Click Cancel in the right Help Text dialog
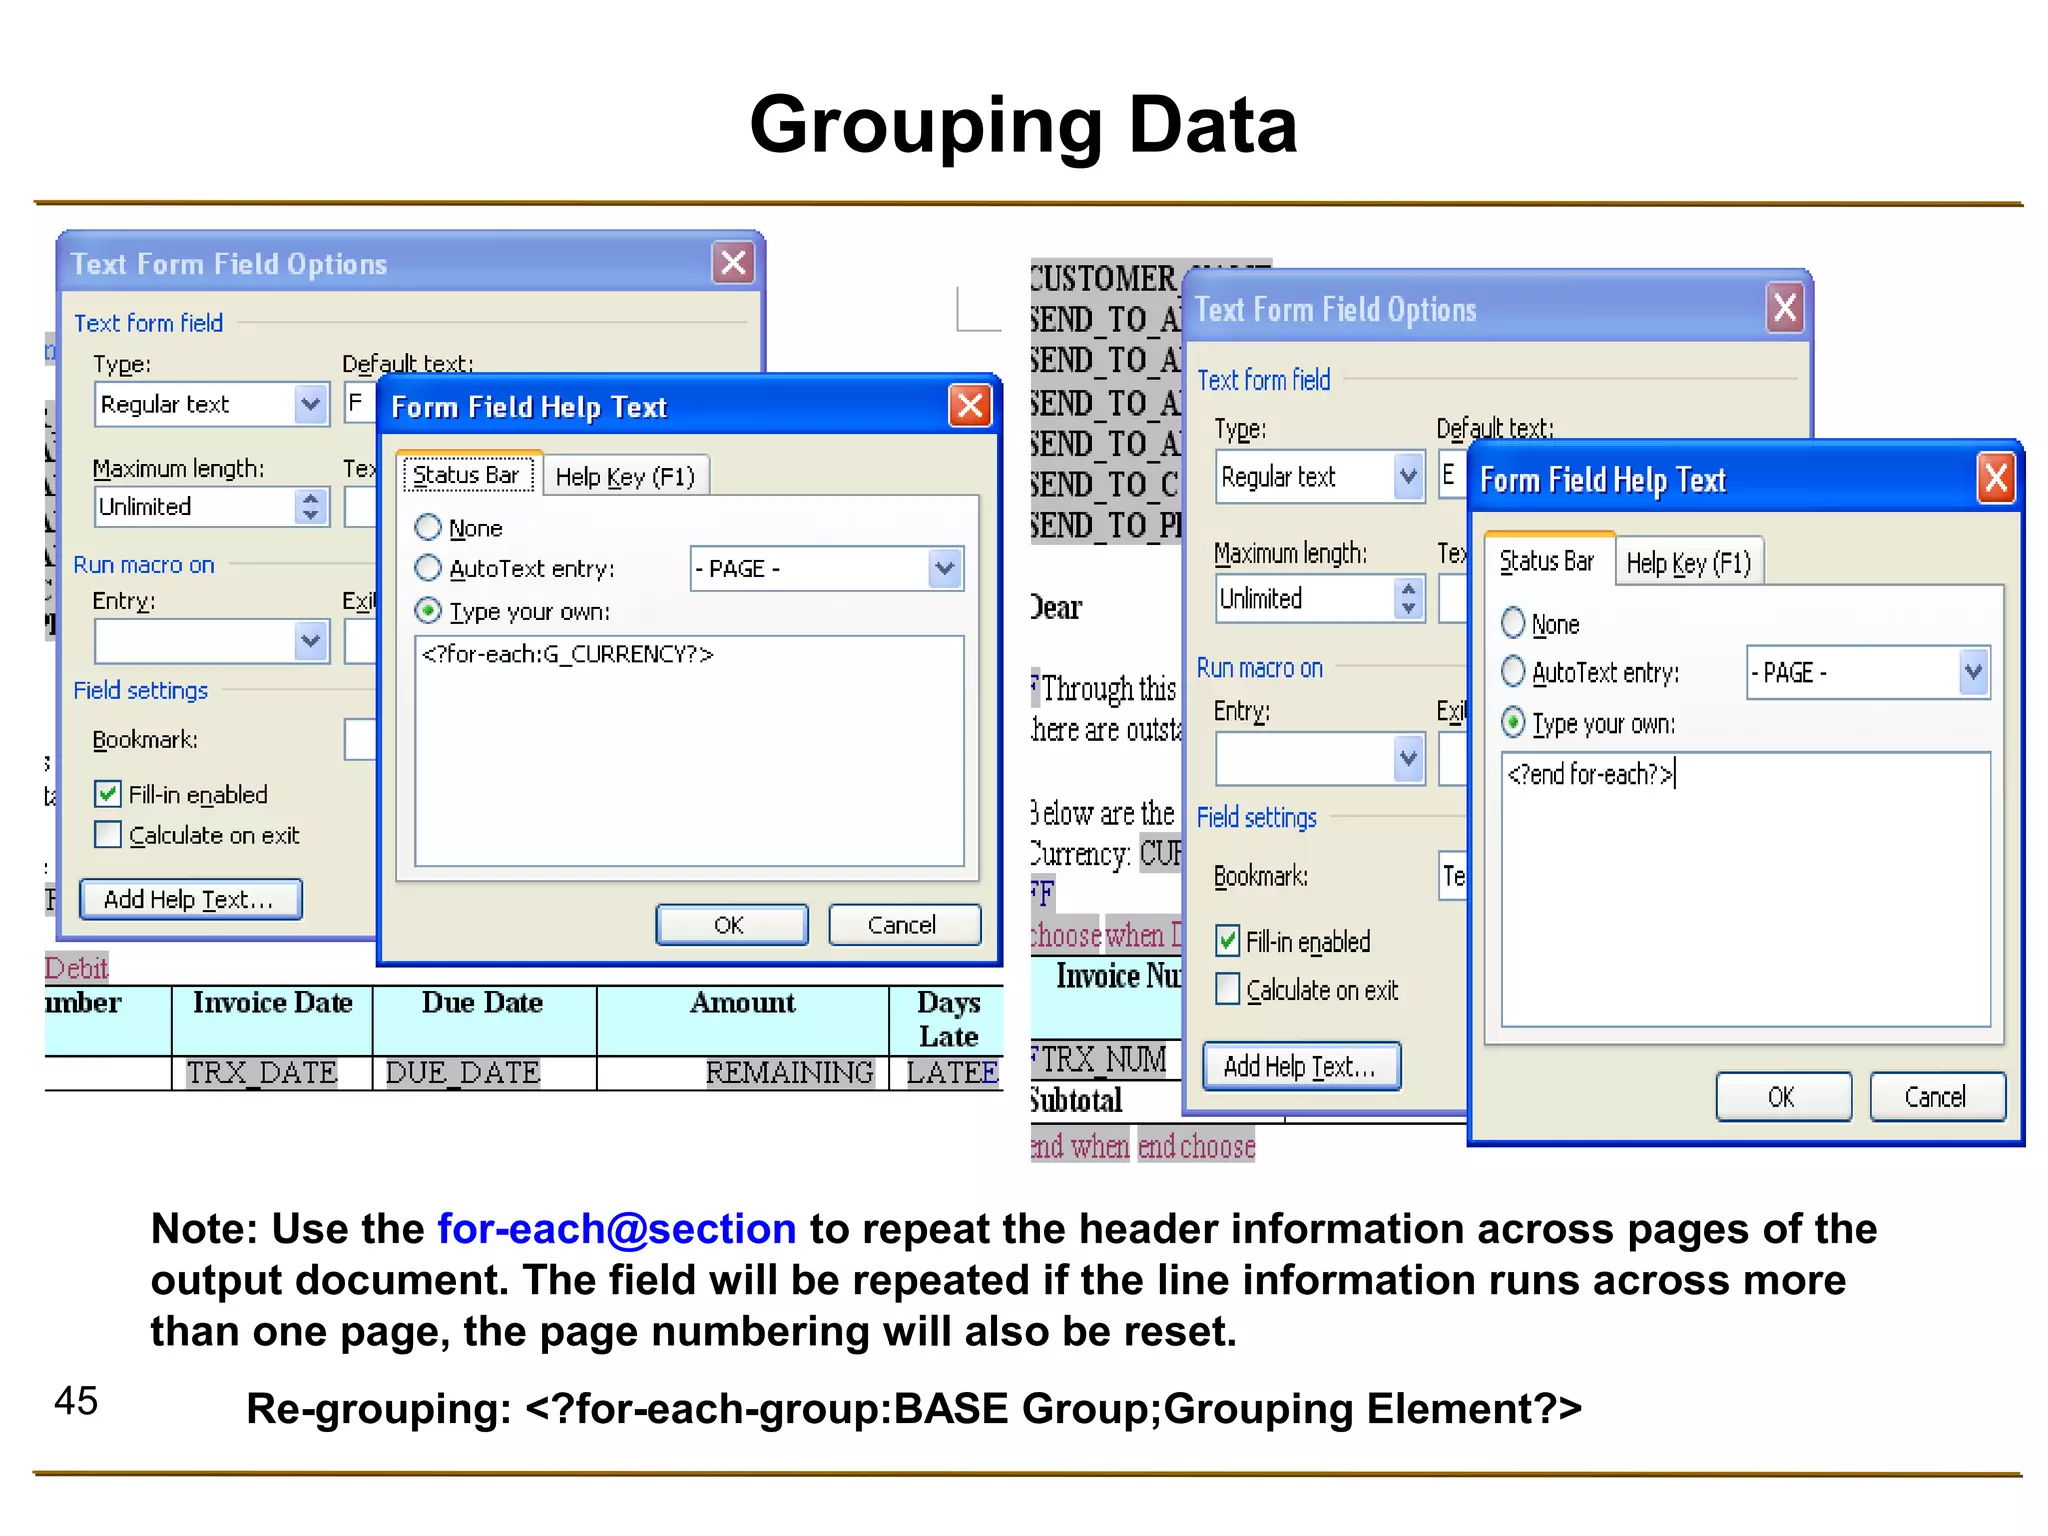Viewport: 2048px width, 1536px height. coord(1936,1097)
